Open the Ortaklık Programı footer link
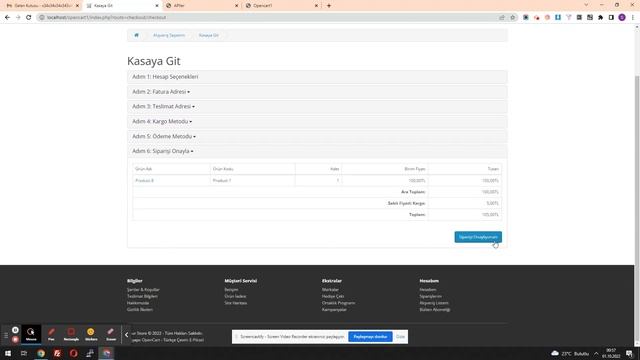Viewport: 640px width, 360px height. click(338, 303)
